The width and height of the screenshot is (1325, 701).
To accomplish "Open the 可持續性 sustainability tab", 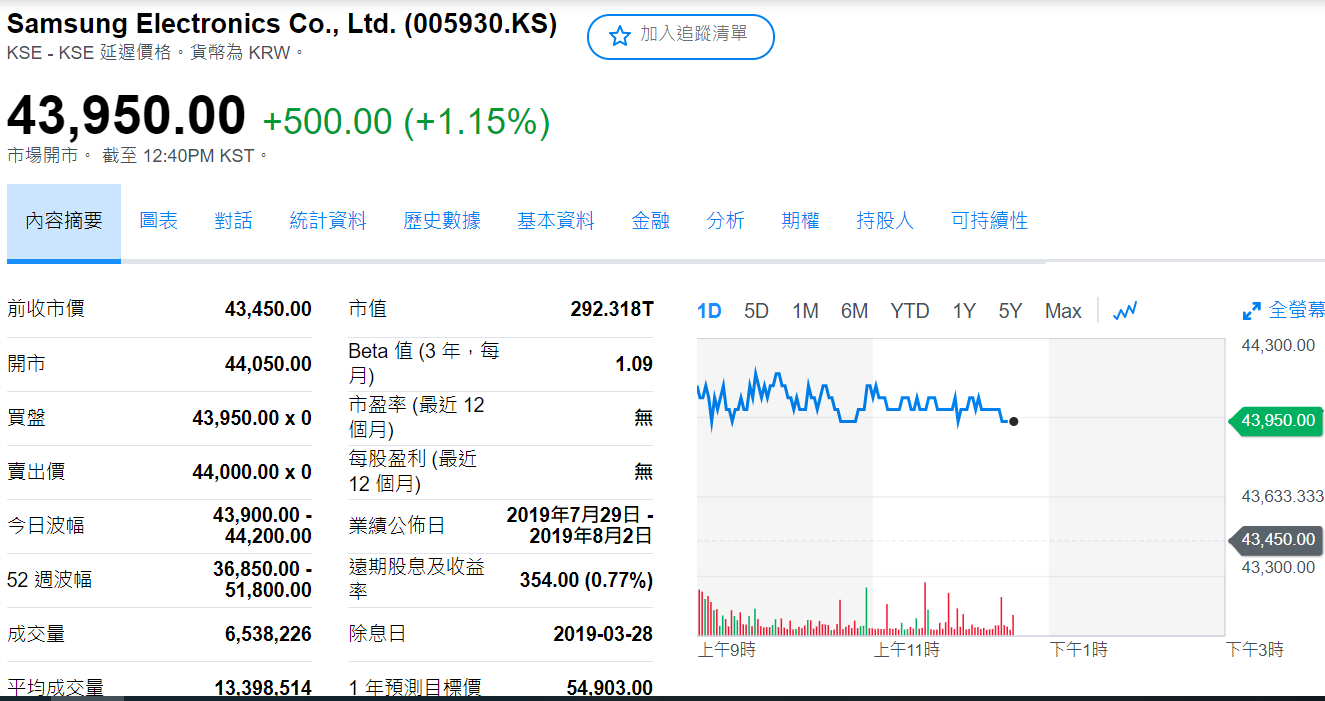I will [989, 221].
